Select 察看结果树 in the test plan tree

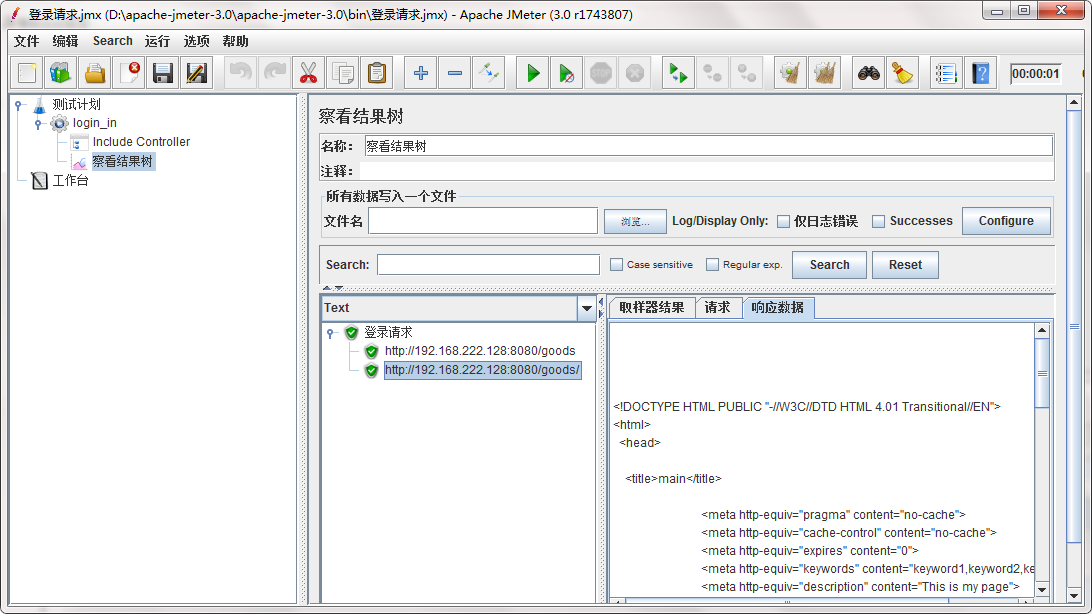(123, 162)
